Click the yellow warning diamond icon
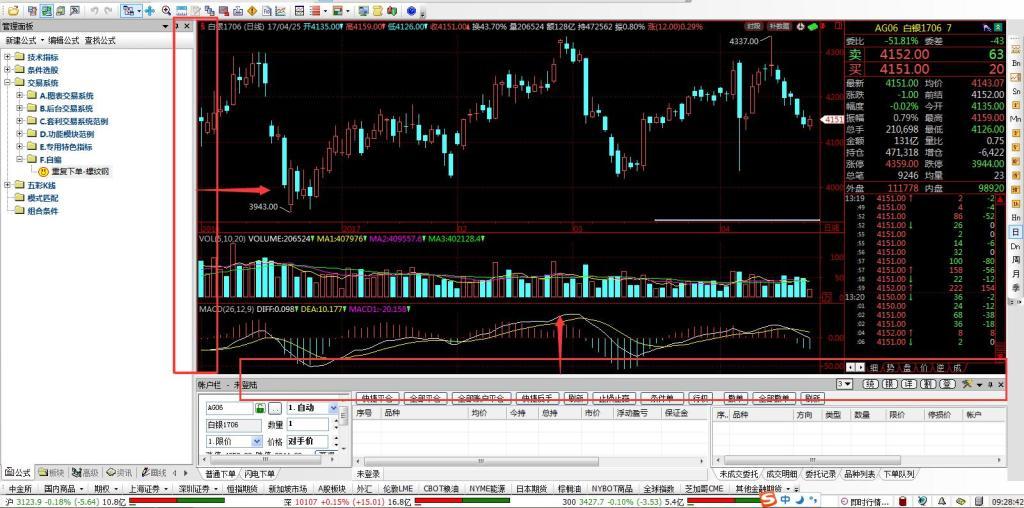The height and width of the screenshot is (508, 1024). (252, 10)
